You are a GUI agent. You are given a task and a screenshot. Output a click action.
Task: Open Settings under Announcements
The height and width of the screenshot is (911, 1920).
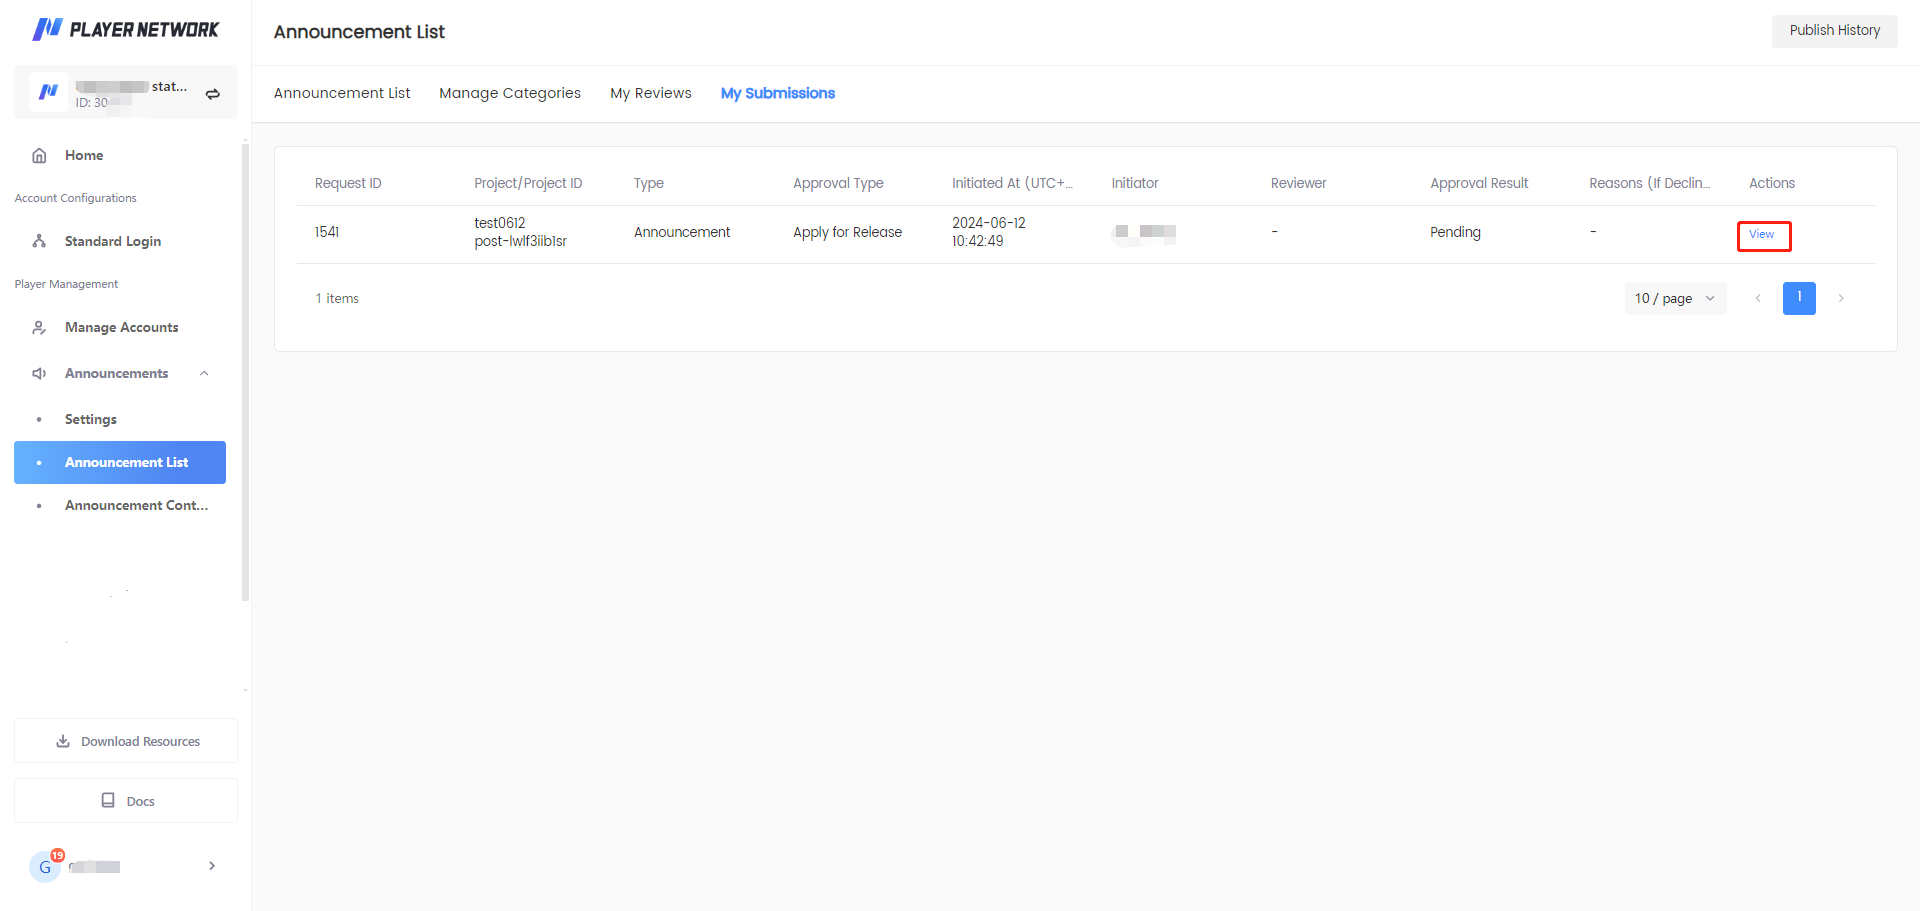(x=91, y=420)
